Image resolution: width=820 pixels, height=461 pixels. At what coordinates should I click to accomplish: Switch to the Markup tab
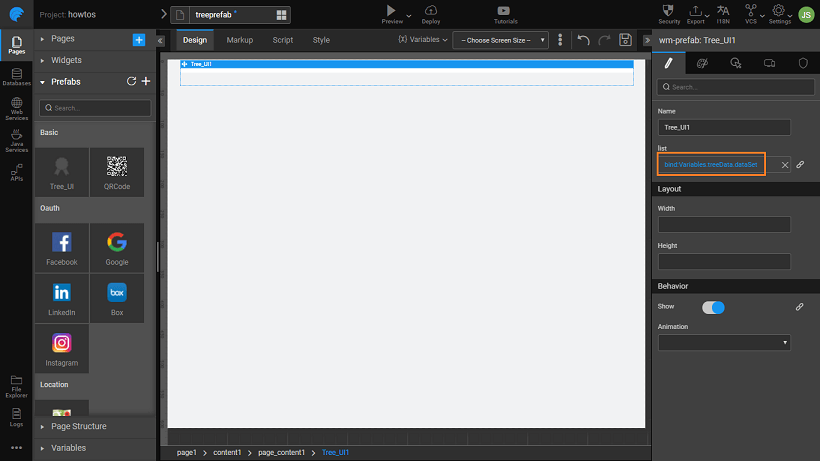pyautogui.click(x=239, y=40)
